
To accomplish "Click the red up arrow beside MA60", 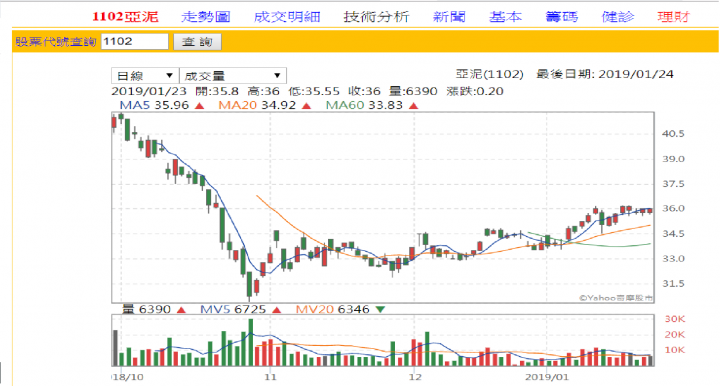I will (413, 106).
